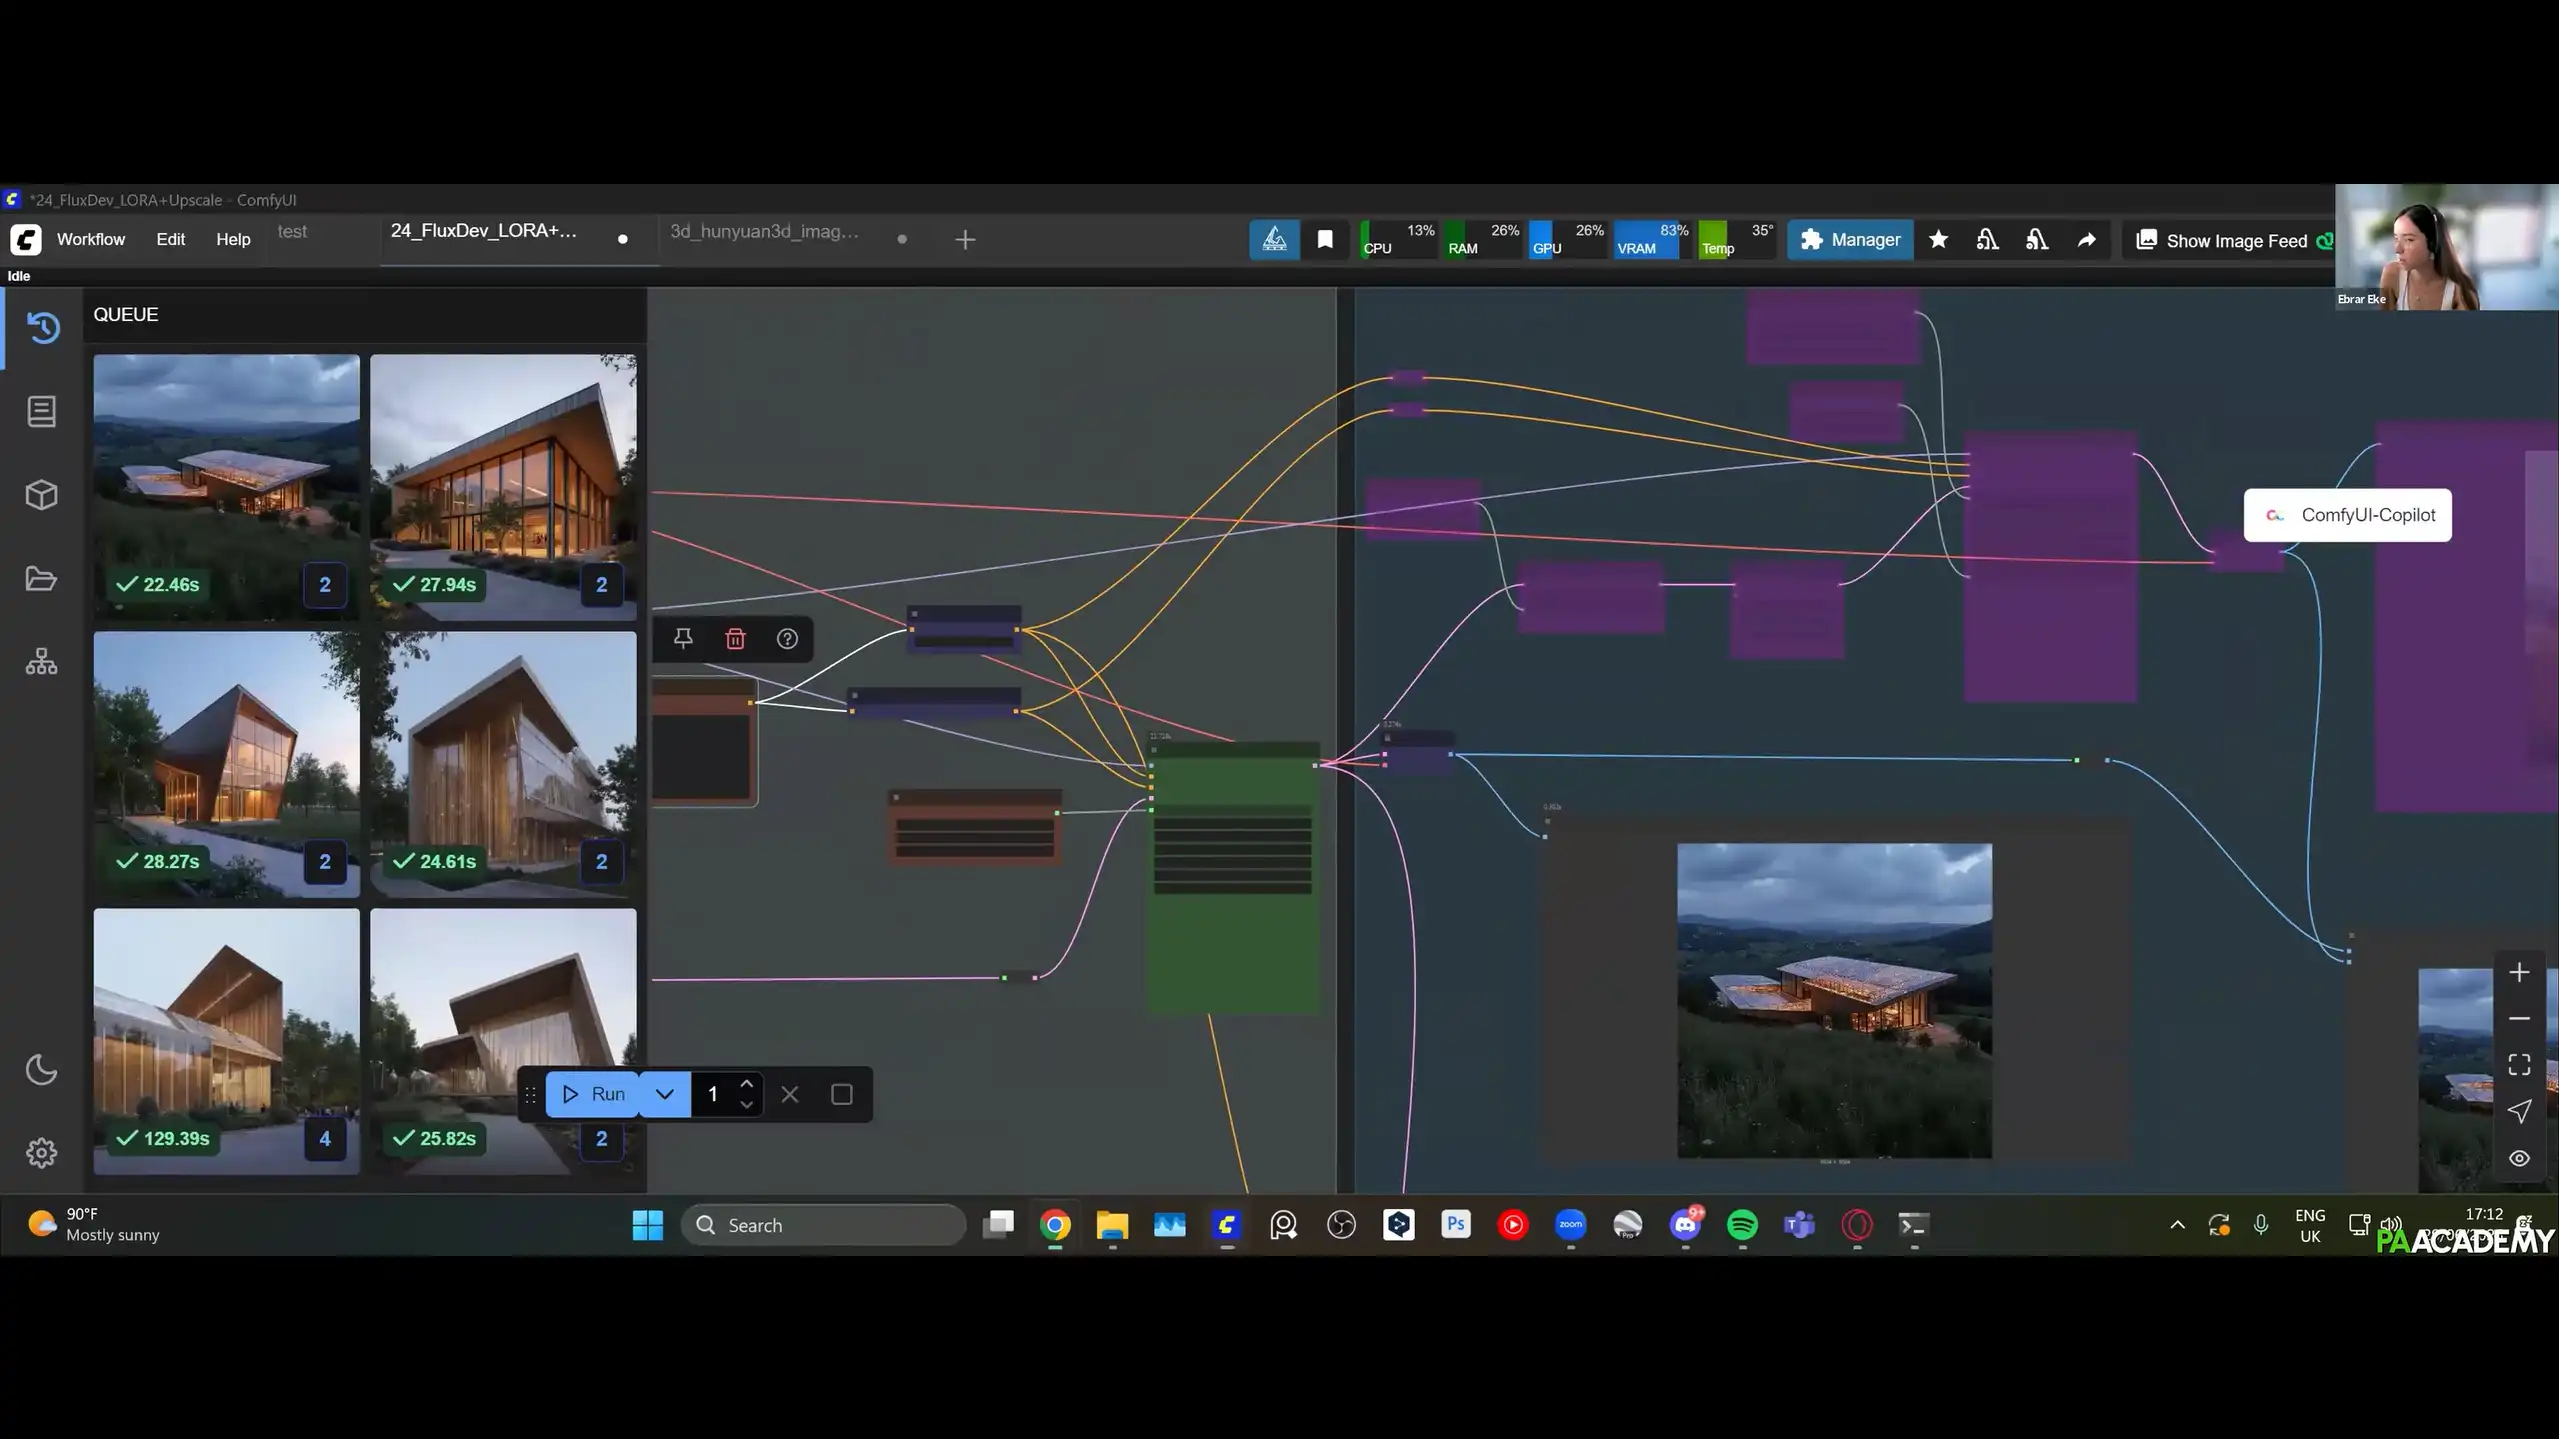Open Spotify from taskbar
The image size is (2559, 1439).
1742,1225
